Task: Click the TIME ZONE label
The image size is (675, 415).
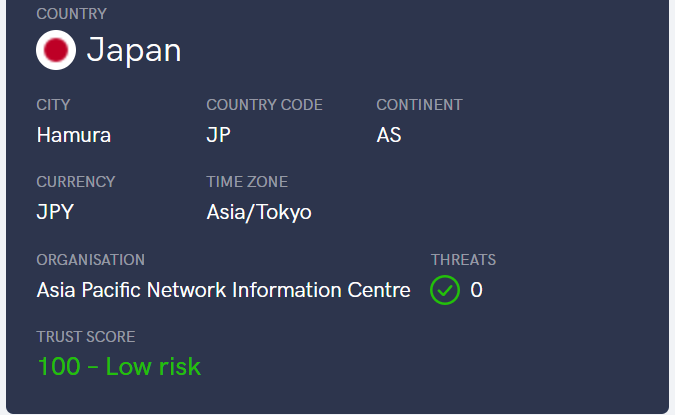Action: tap(247, 182)
